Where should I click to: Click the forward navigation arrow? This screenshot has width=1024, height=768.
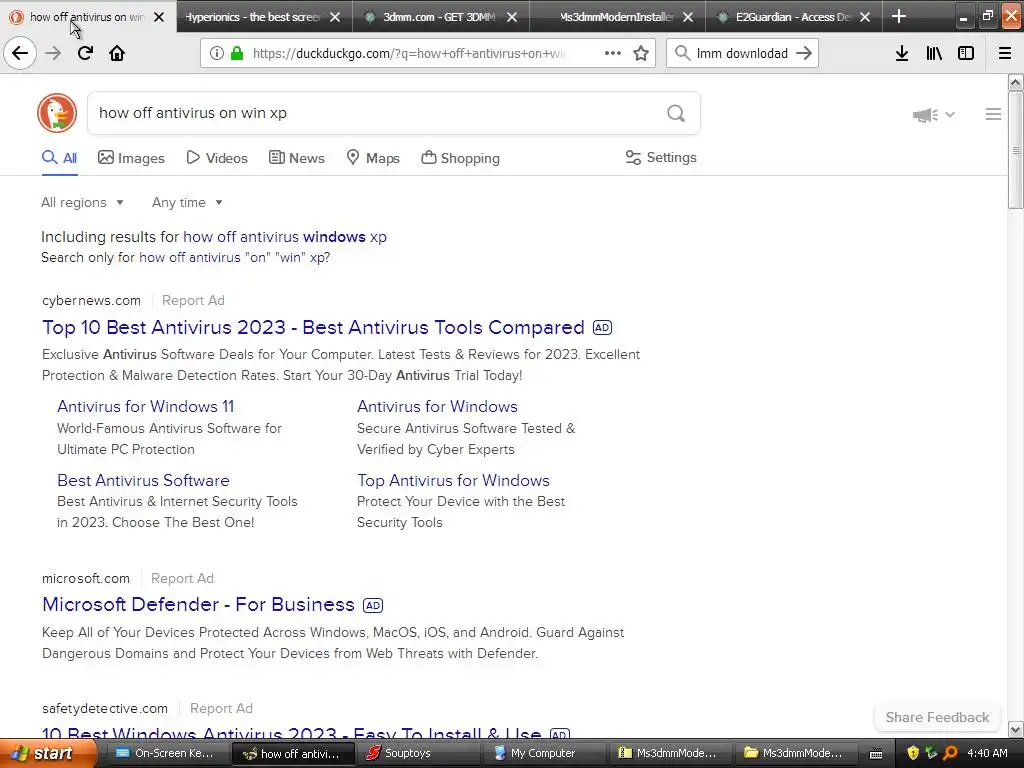coord(53,53)
